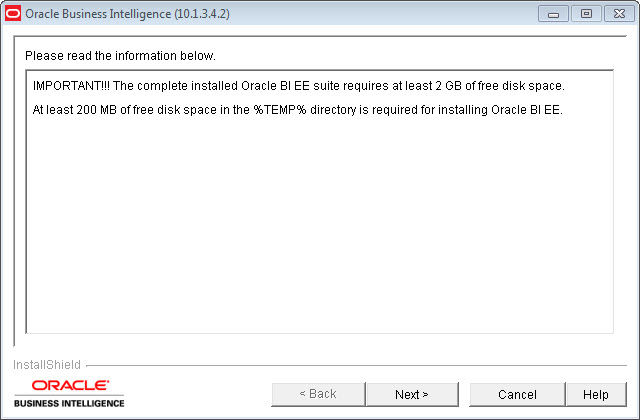Viewport: 640px width, 420px height.
Task: Click the window title Oracle Business Intelligence
Action: [x=98, y=14]
